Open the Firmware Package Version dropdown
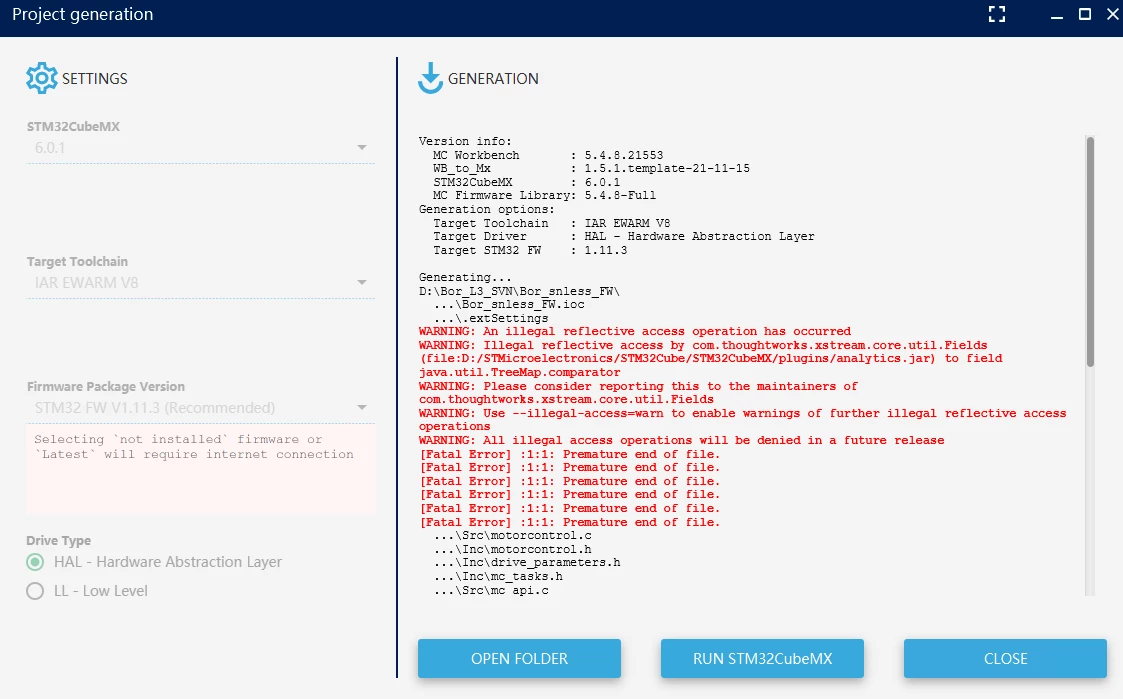The height and width of the screenshot is (699, 1123). coord(201,408)
